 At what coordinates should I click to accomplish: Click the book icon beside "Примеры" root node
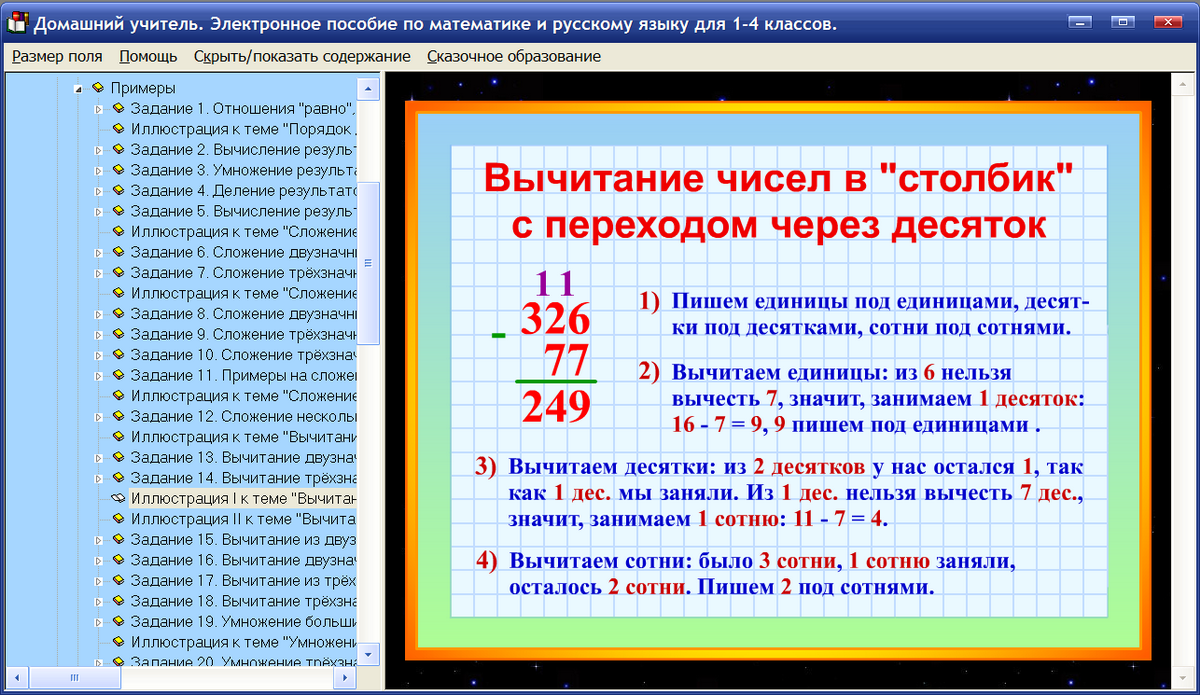(x=97, y=87)
